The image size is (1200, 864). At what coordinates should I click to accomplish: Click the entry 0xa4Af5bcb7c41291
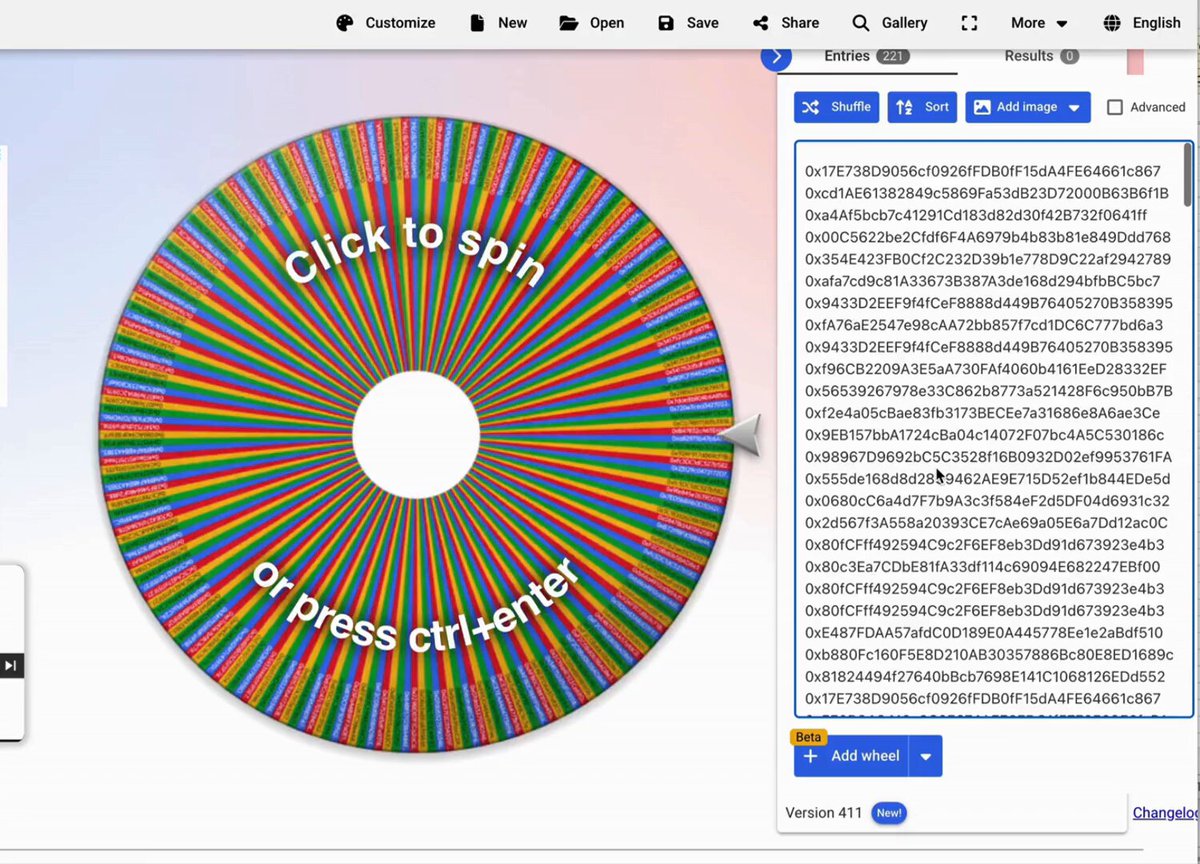click(x=976, y=215)
